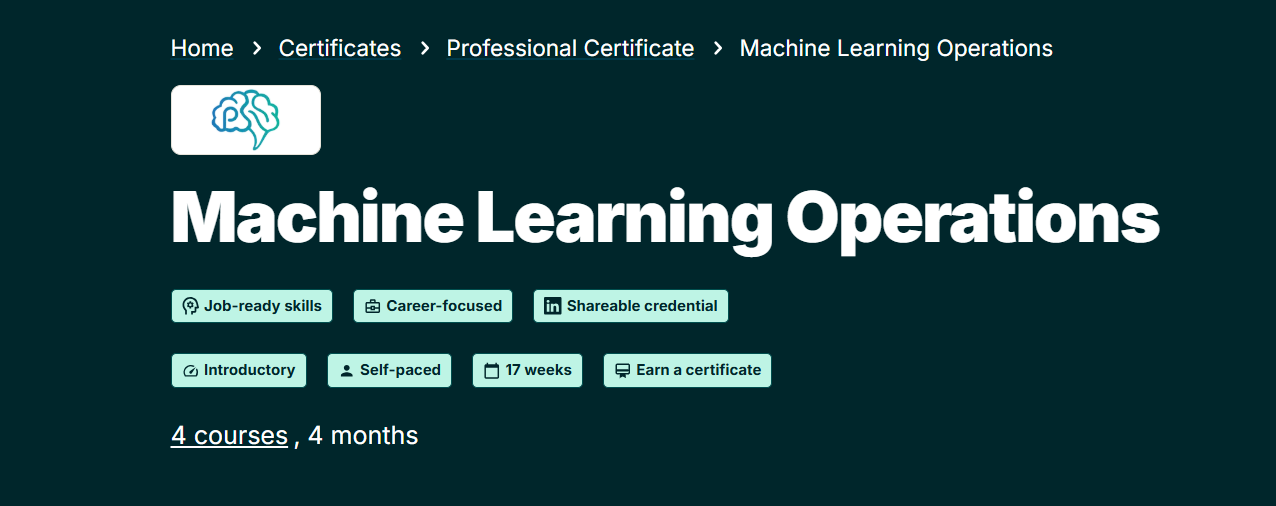The width and height of the screenshot is (1276, 506).
Task: Click the Introductory level label
Action: [x=250, y=370]
